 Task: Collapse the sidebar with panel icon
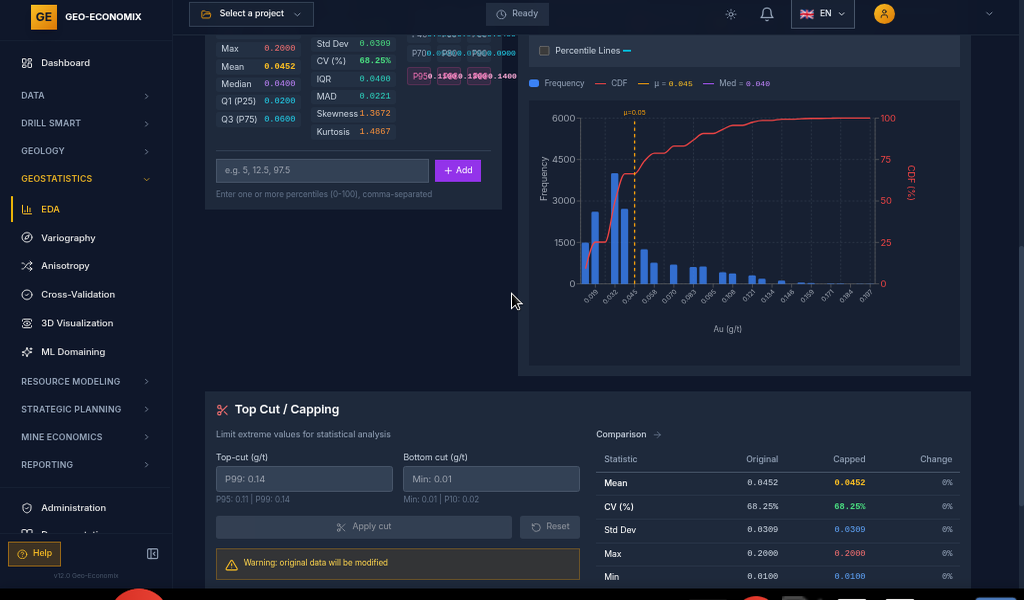tap(152, 554)
